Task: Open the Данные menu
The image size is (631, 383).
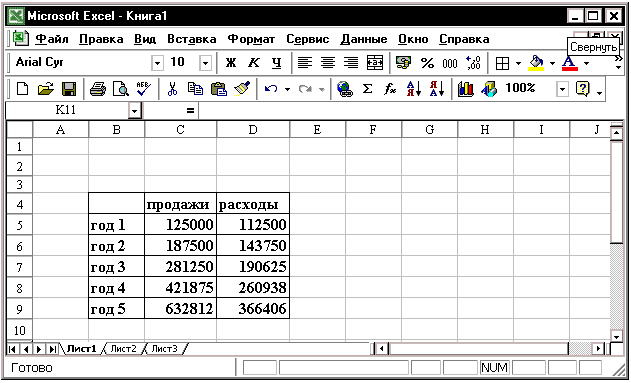Action: click(x=364, y=39)
